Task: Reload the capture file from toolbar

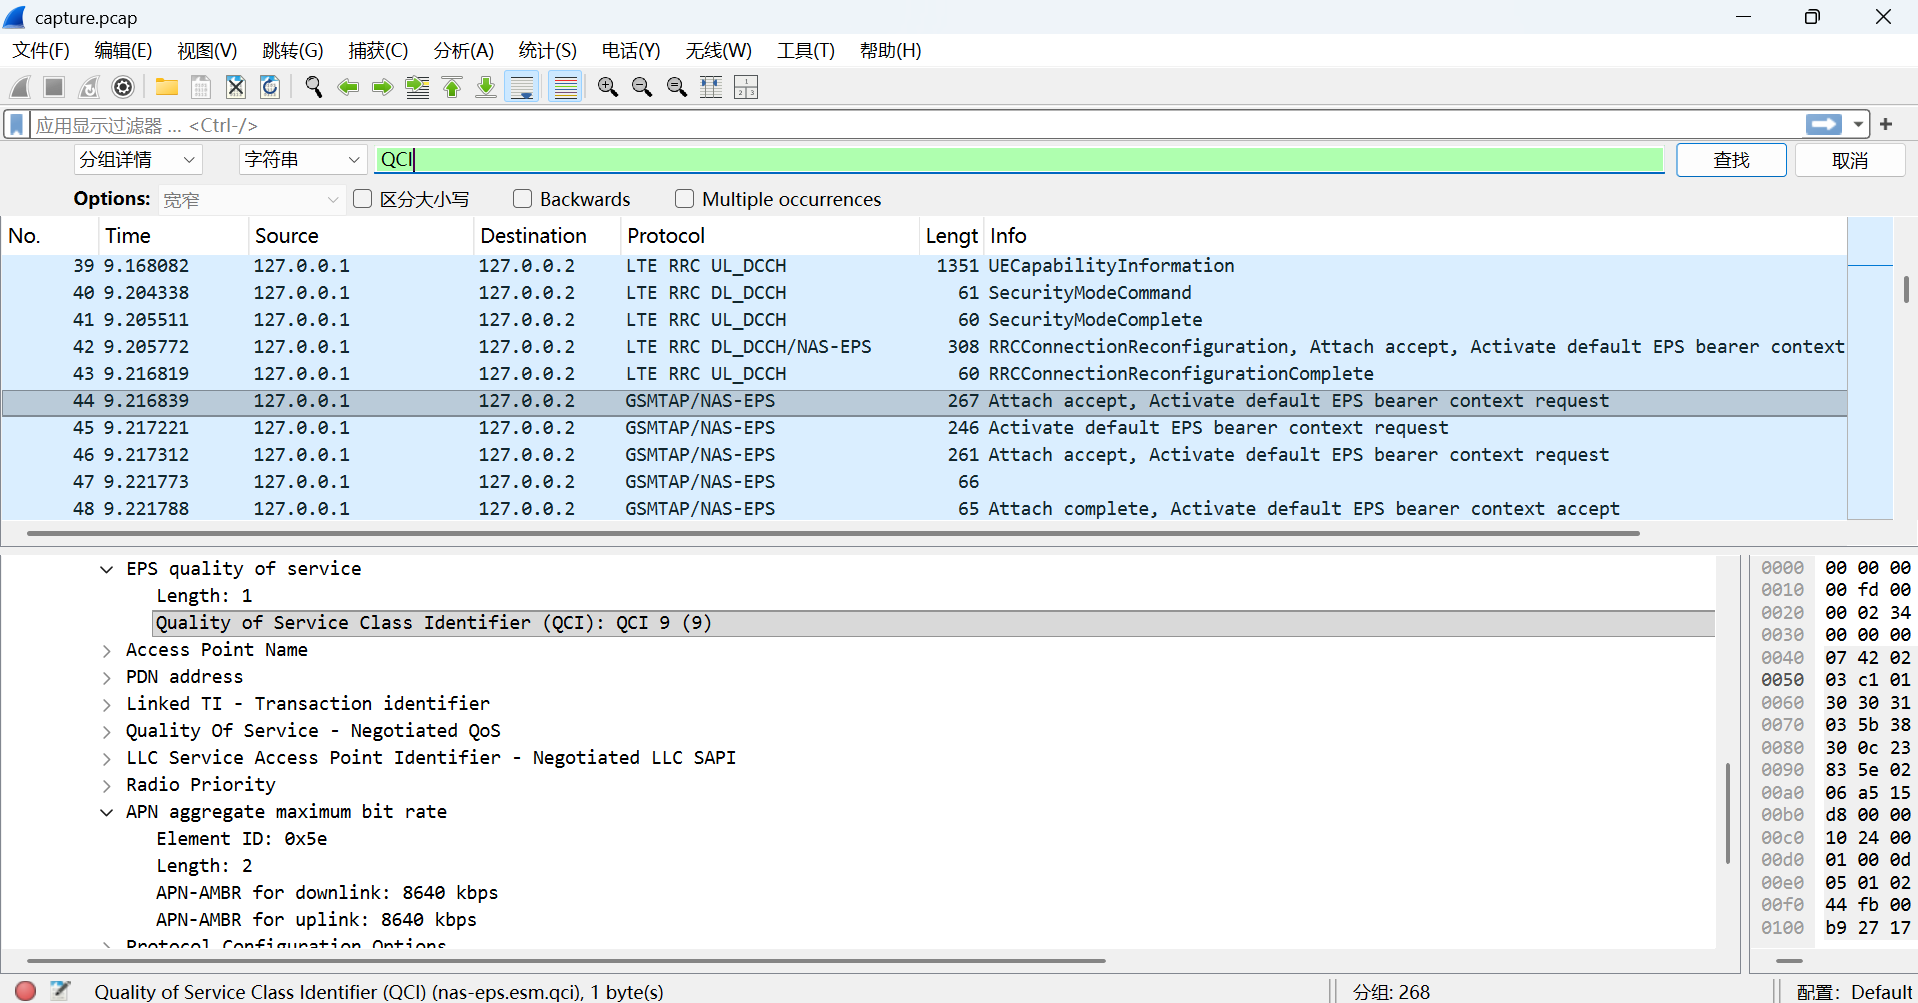Action: tap(270, 88)
